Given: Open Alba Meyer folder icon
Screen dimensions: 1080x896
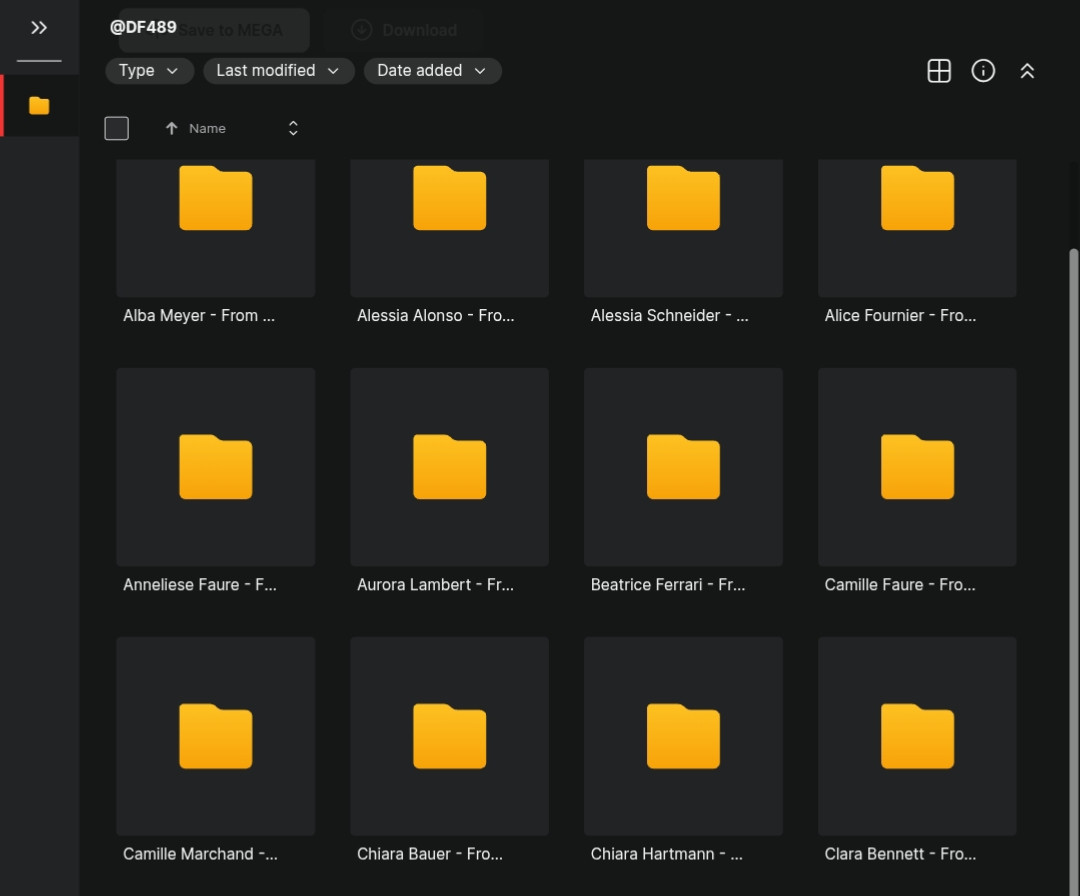Looking at the screenshot, I should click(216, 198).
